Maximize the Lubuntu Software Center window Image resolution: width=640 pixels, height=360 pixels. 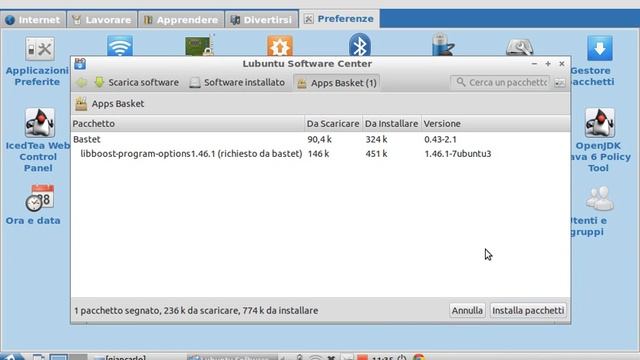coord(548,64)
